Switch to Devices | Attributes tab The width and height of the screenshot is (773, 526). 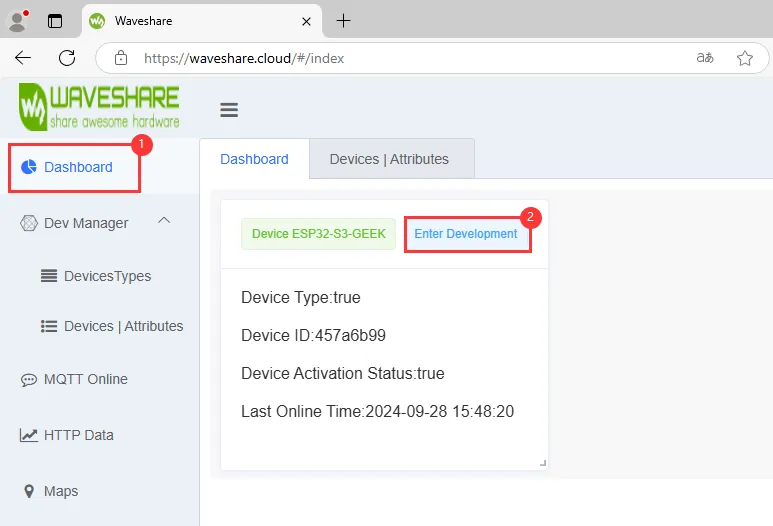pos(389,159)
